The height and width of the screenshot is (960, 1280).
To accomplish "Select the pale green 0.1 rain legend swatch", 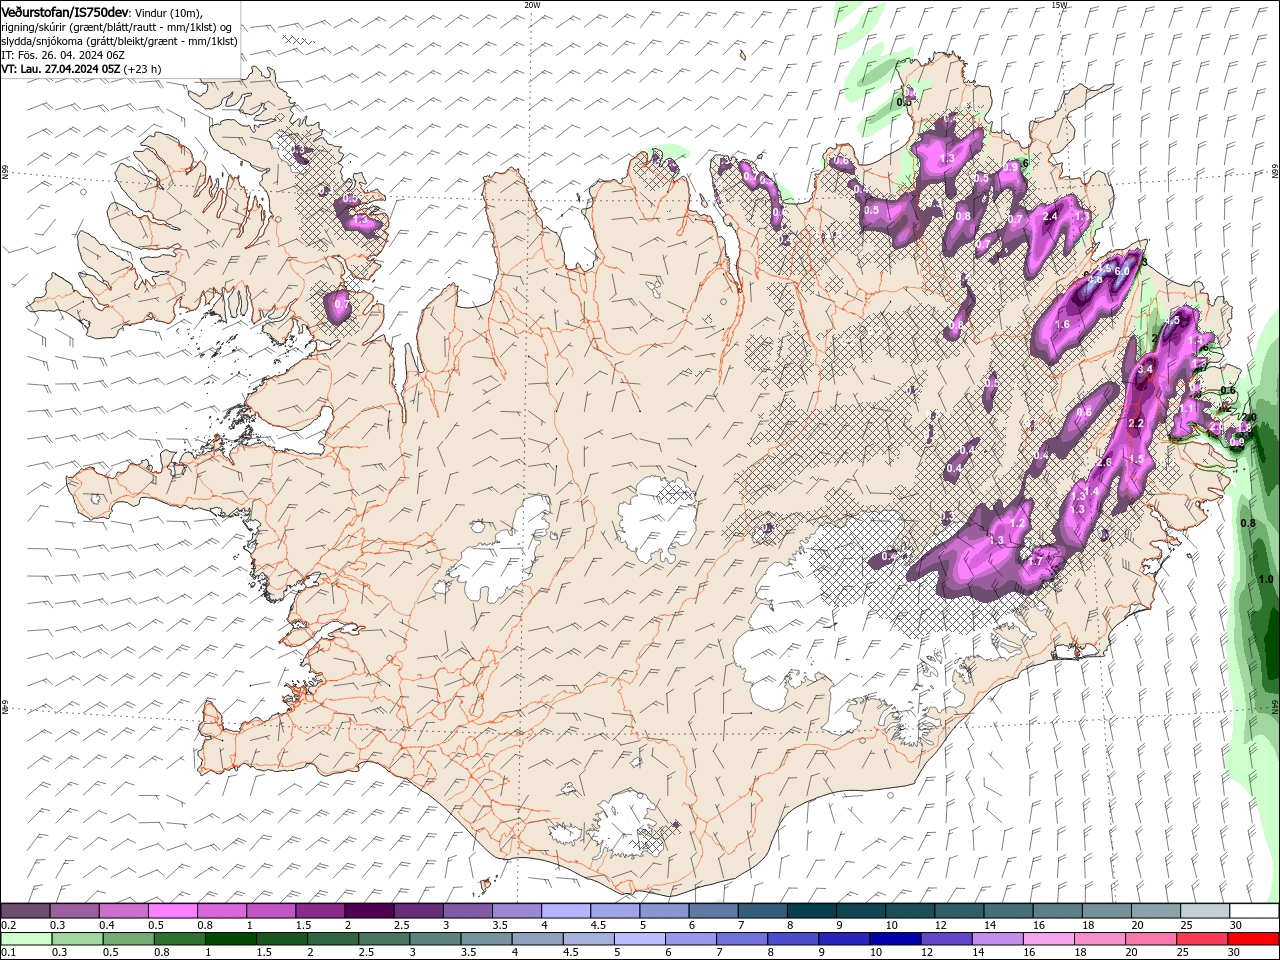I will pos(26,939).
